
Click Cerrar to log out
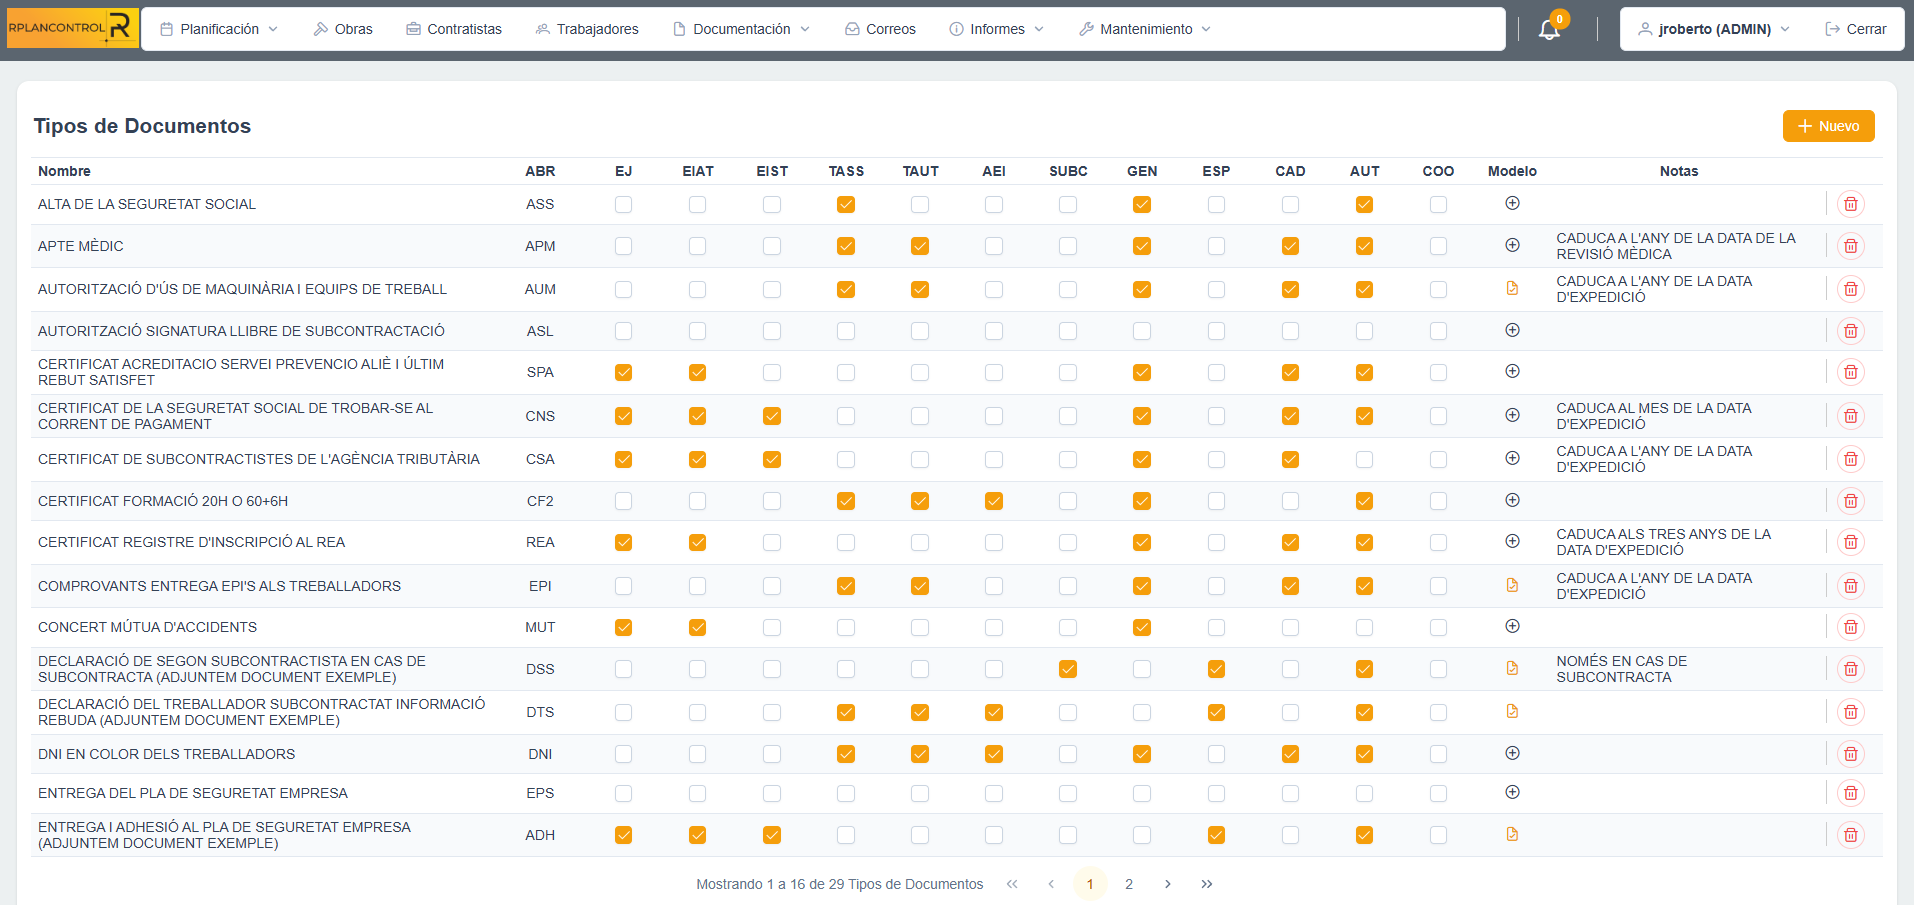tap(1856, 29)
